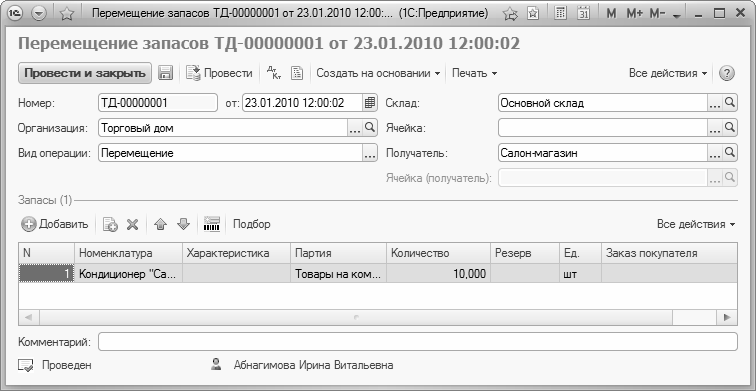The image size is (756, 391).
Task: Click the Комментарий input field
Action: (418, 342)
